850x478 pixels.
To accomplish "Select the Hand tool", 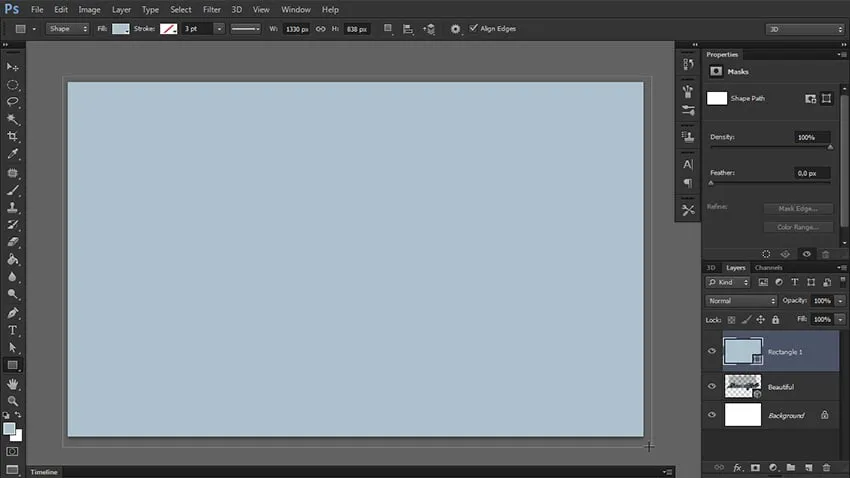I will pyautogui.click(x=13, y=383).
